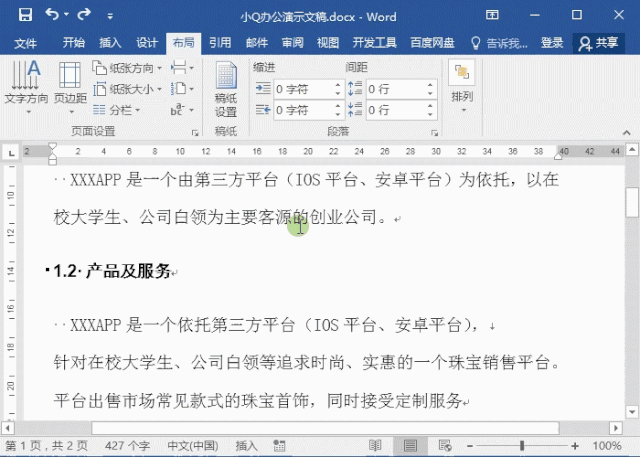The height and width of the screenshot is (457, 640).
Task: Open the undo history dropdown arrow
Action: pos(66,15)
